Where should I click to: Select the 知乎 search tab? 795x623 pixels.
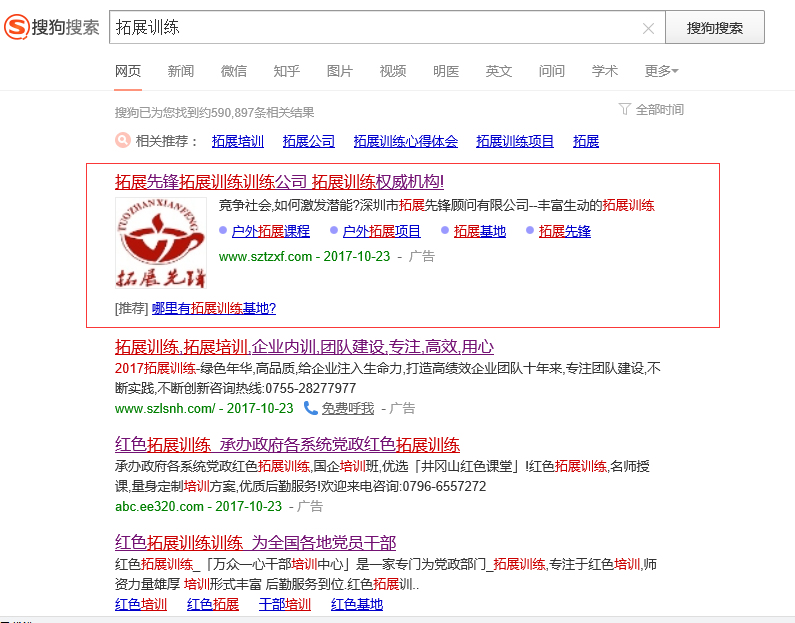[x=286, y=71]
